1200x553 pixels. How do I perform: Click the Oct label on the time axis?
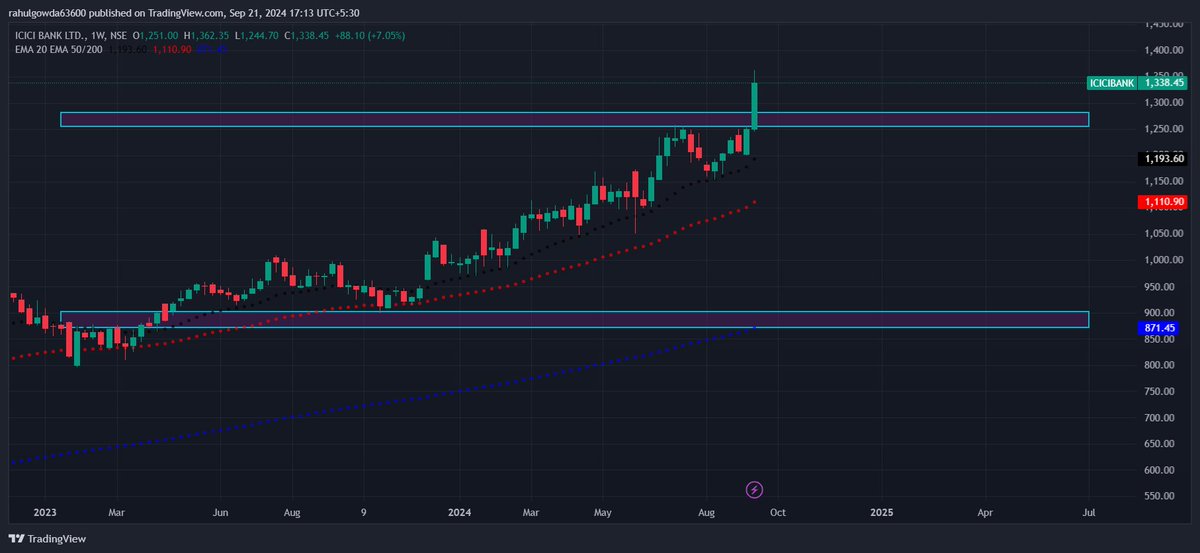(x=777, y=512)
